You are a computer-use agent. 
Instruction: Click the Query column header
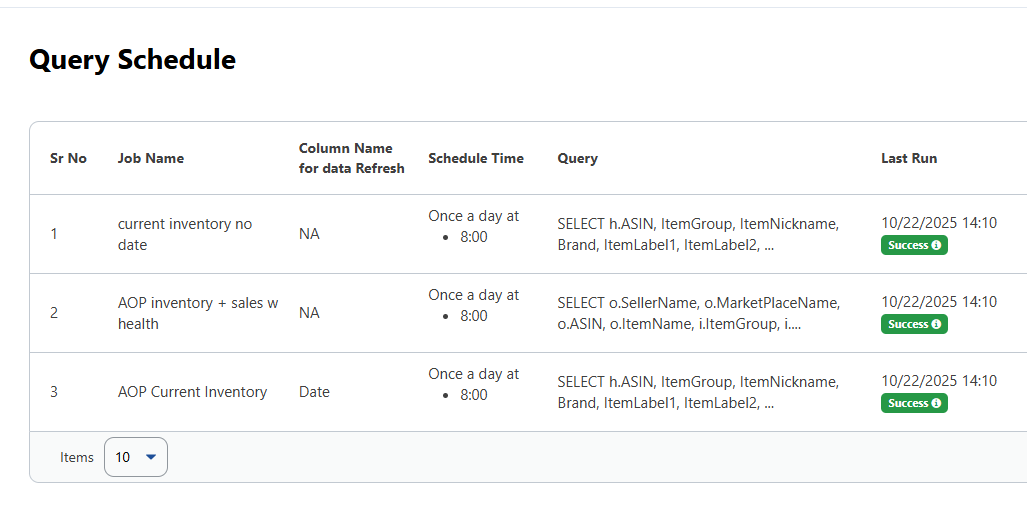tap(577, 158)
